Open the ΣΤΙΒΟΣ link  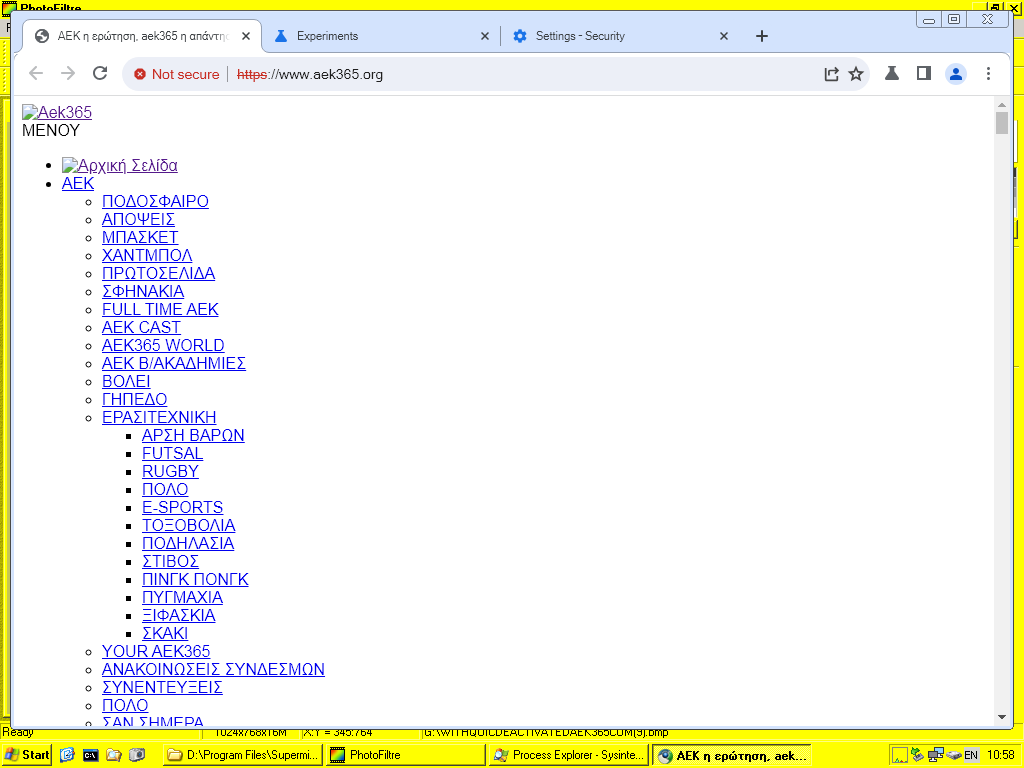(x=170, y=562)
